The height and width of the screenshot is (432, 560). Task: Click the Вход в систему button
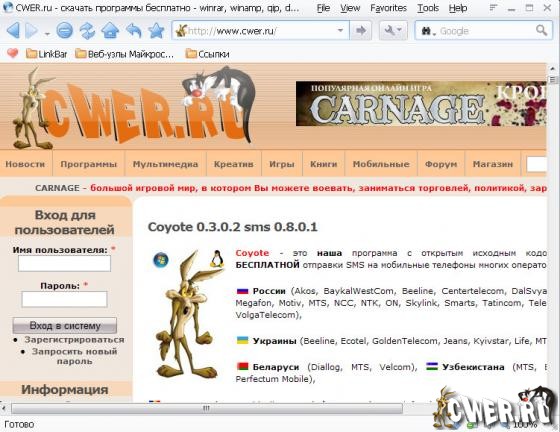pyautogui.click(x=65, y=325)
